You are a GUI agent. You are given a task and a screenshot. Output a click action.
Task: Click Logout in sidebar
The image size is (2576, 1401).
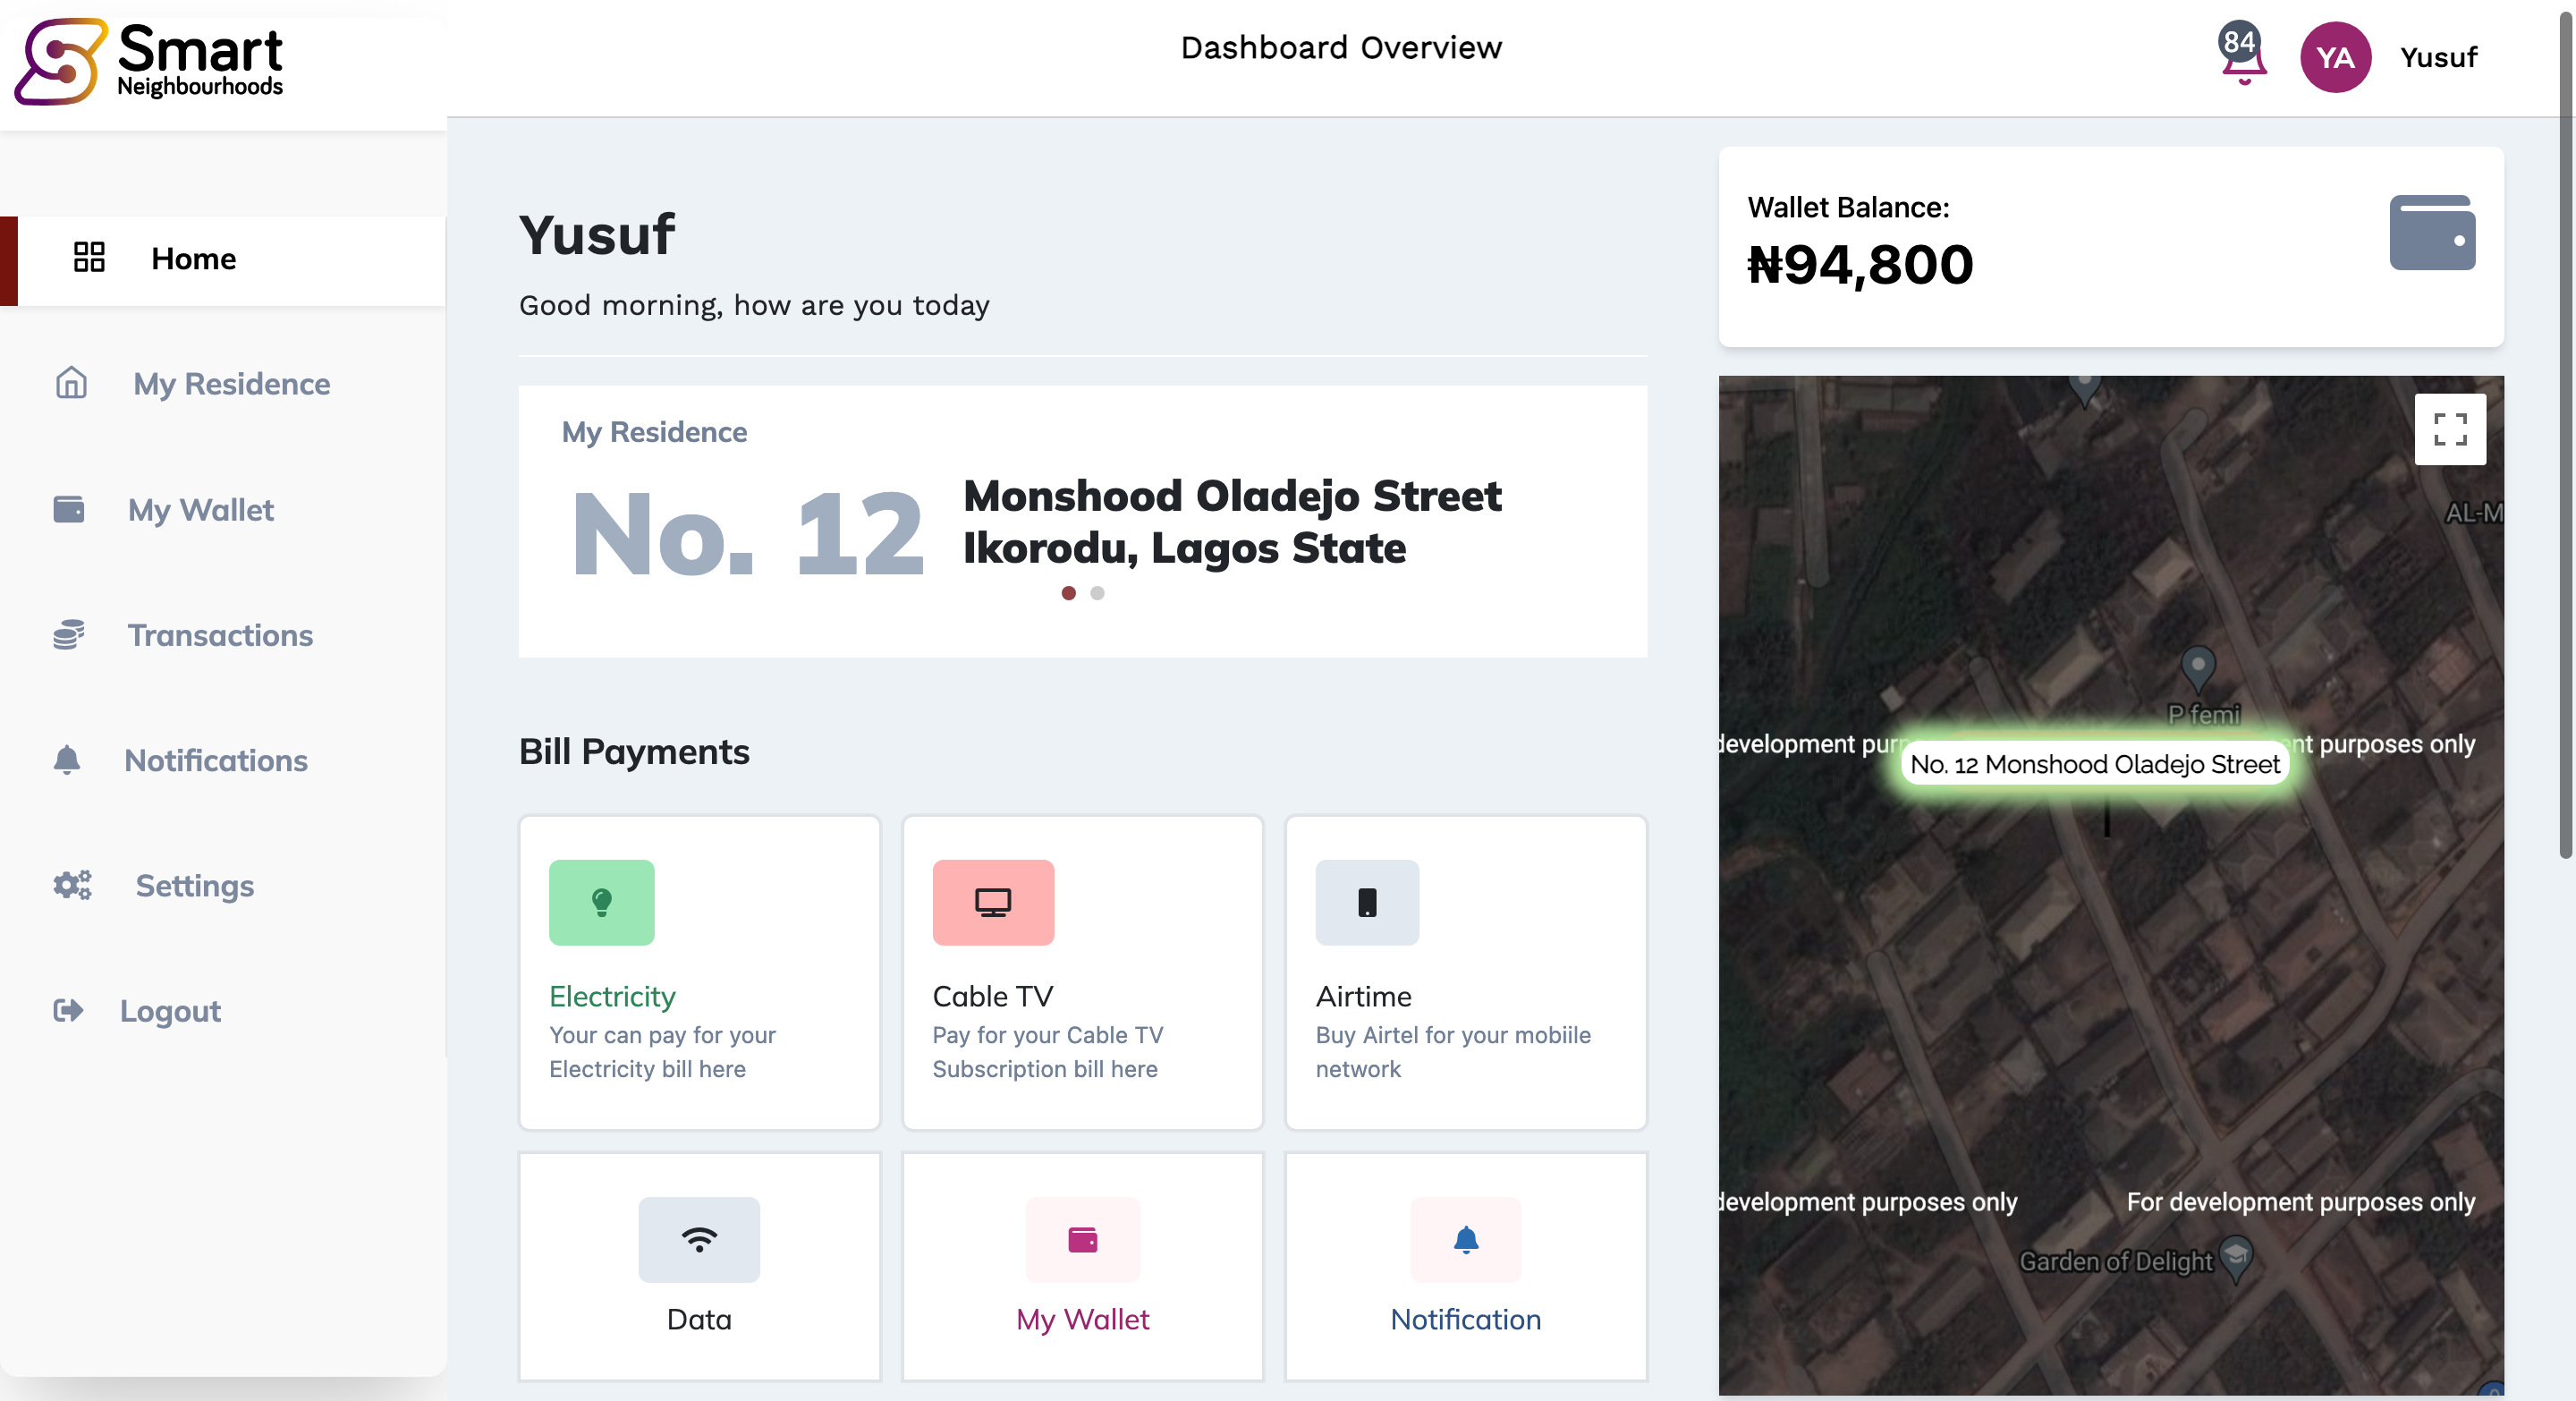(x=170, y=1011)
